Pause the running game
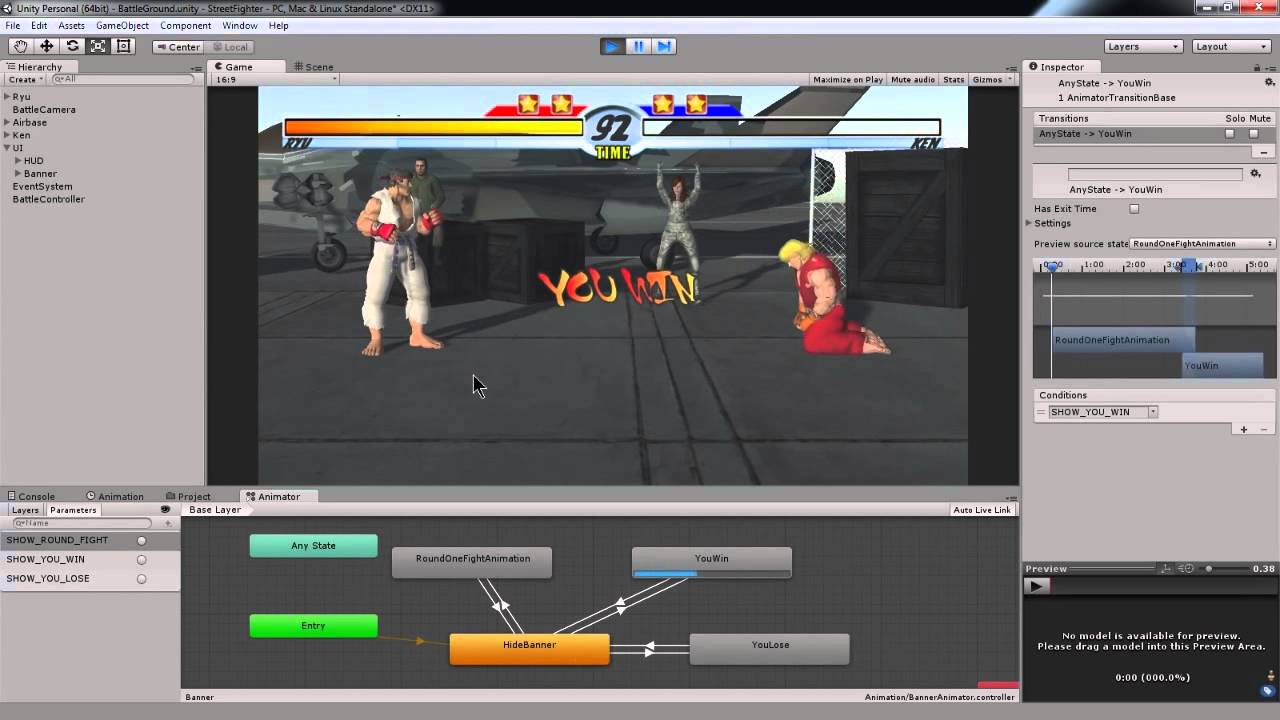 tap(638, 46)
